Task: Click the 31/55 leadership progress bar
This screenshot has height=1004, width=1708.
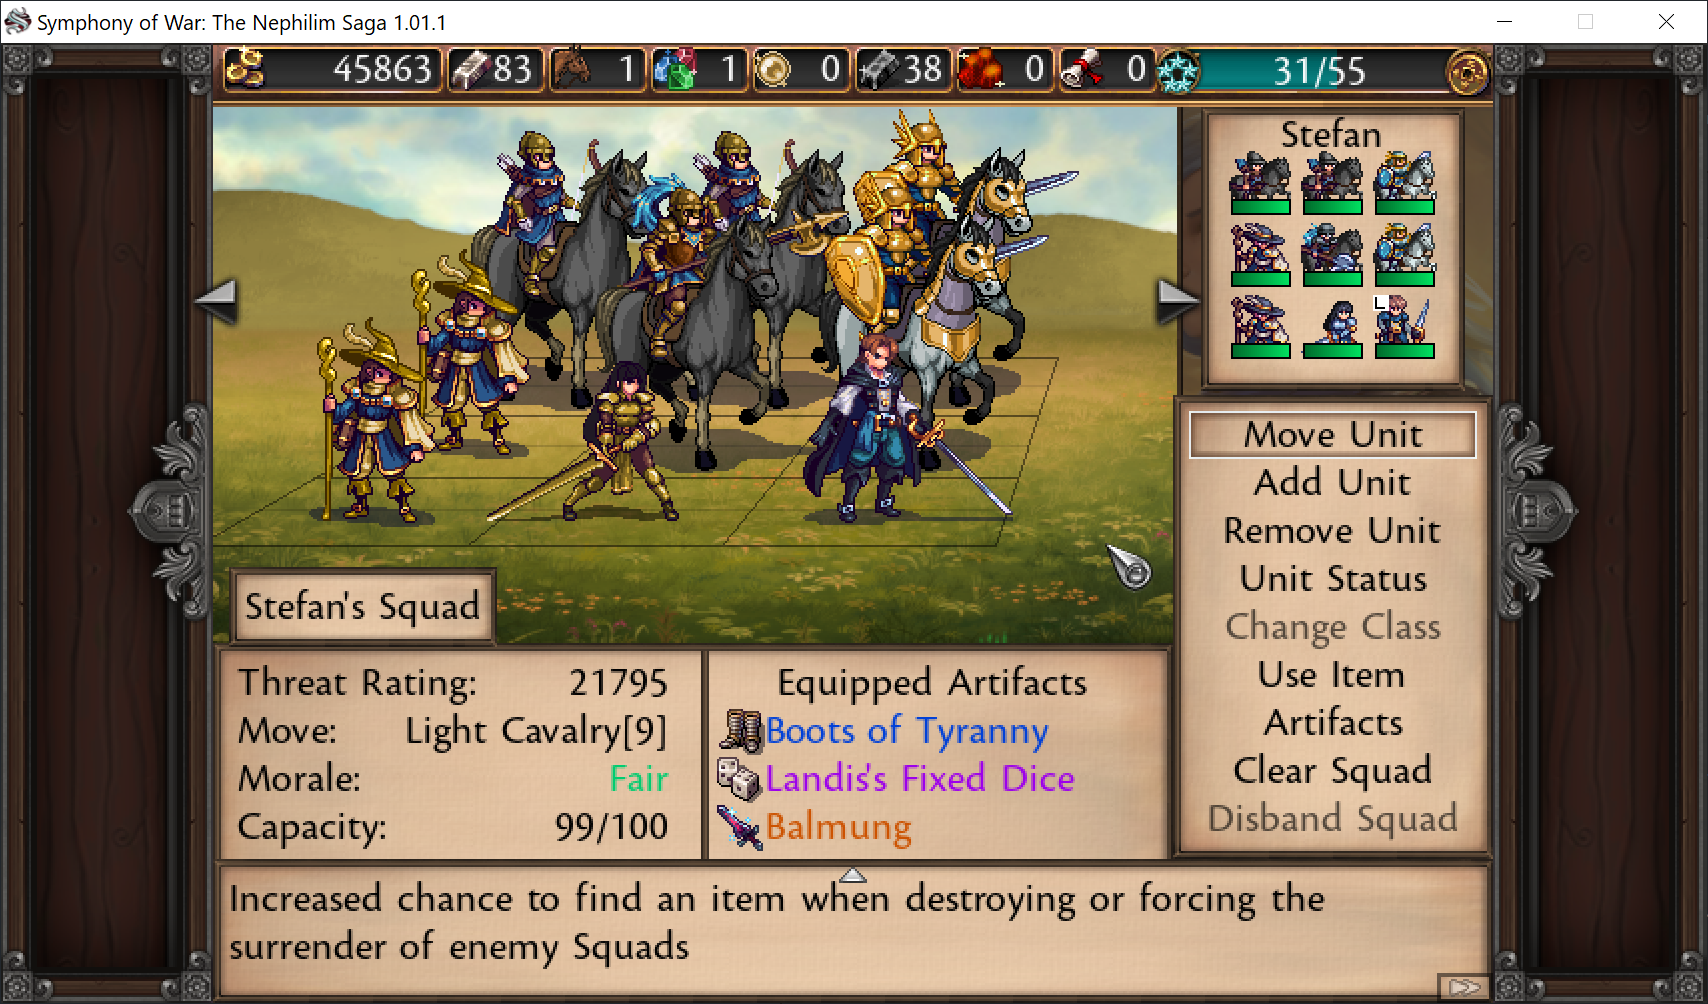Action: [x=1319, y=71]
